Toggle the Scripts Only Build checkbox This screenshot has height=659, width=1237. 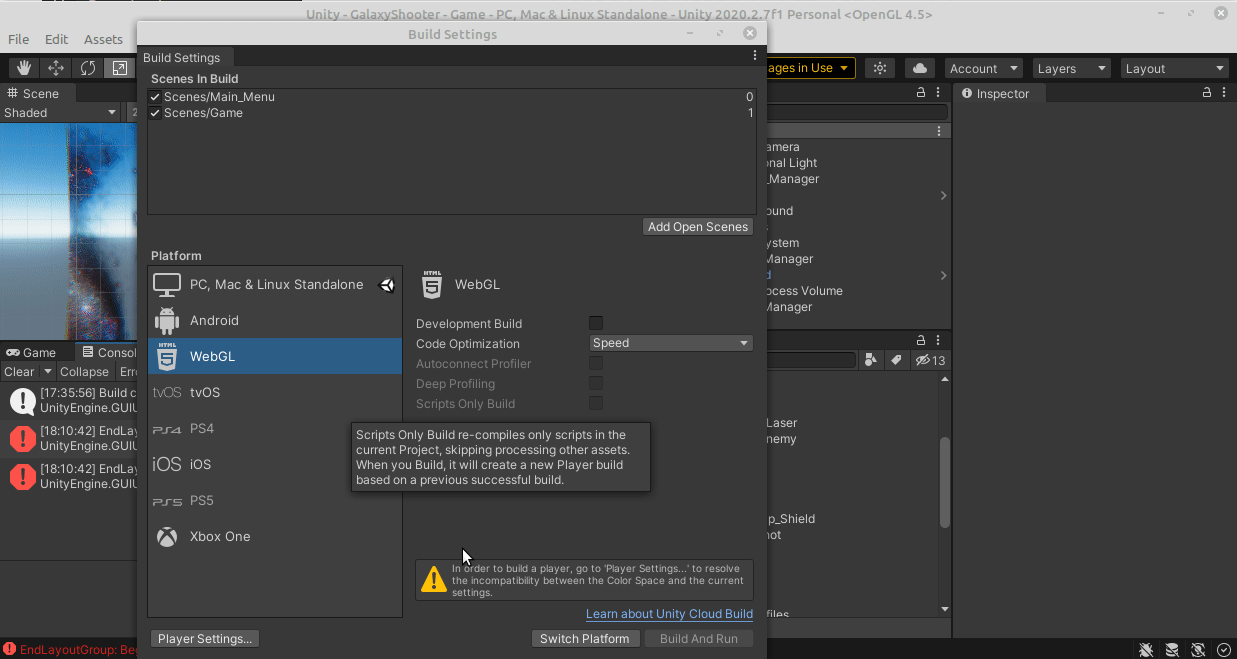pos(596,403)
